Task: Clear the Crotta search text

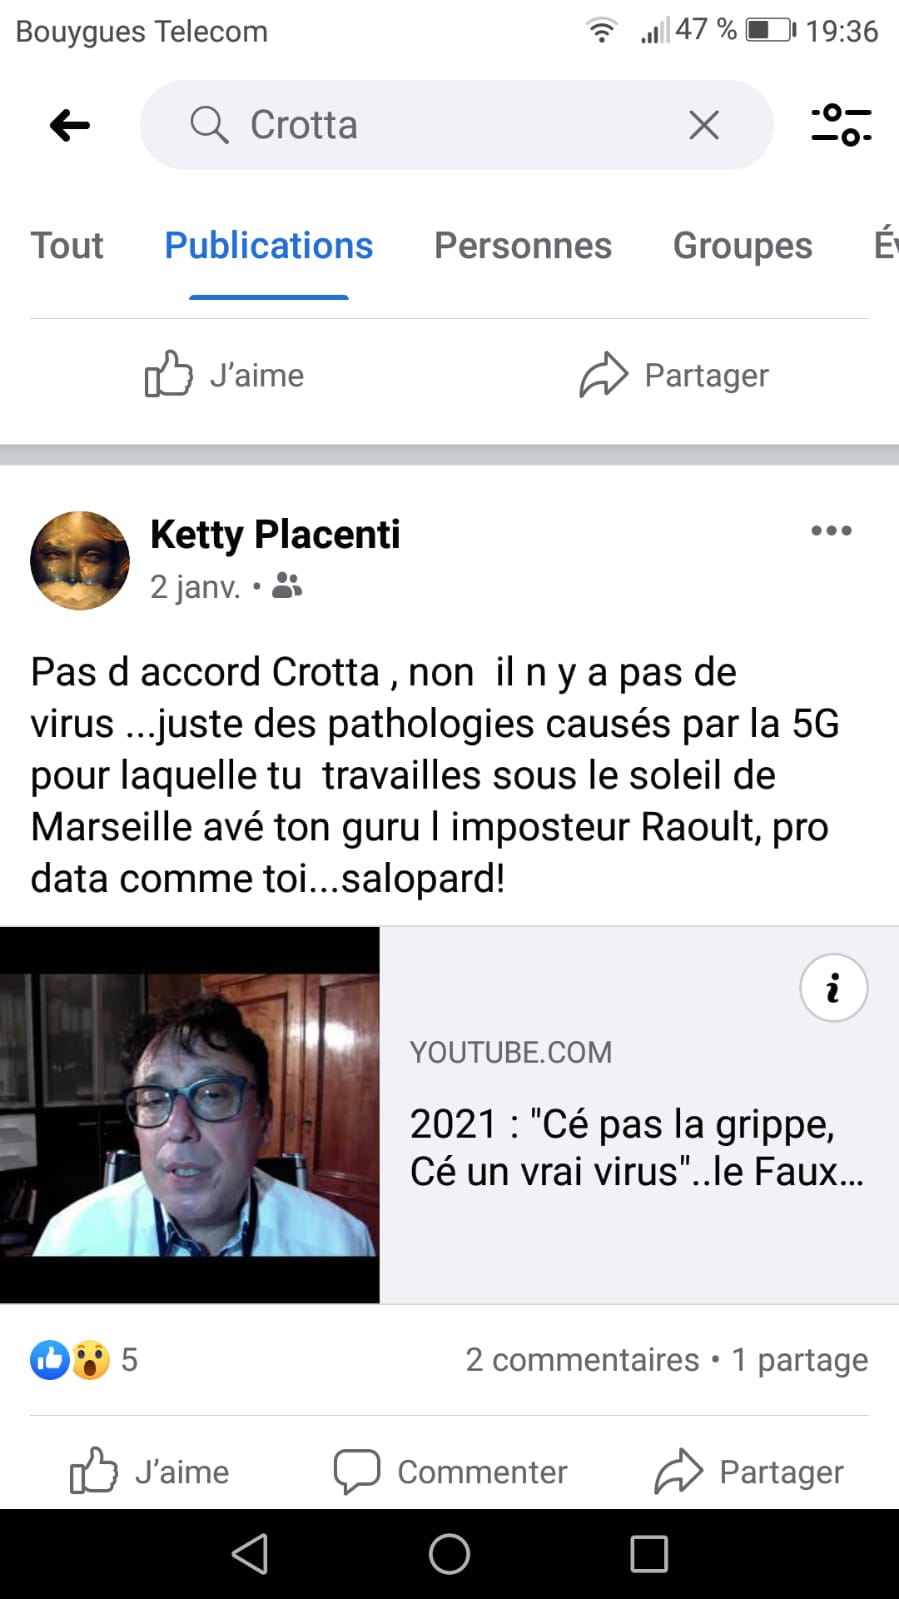Action: click(704, 125)
